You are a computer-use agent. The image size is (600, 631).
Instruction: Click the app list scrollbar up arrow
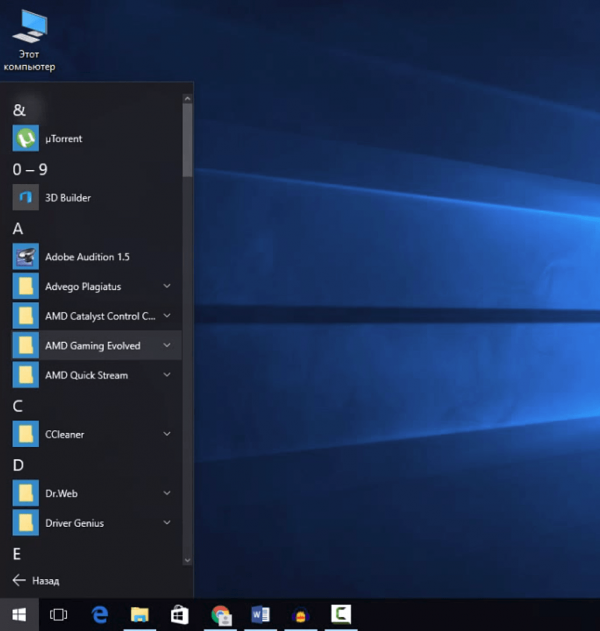click(x=187, y=99)
